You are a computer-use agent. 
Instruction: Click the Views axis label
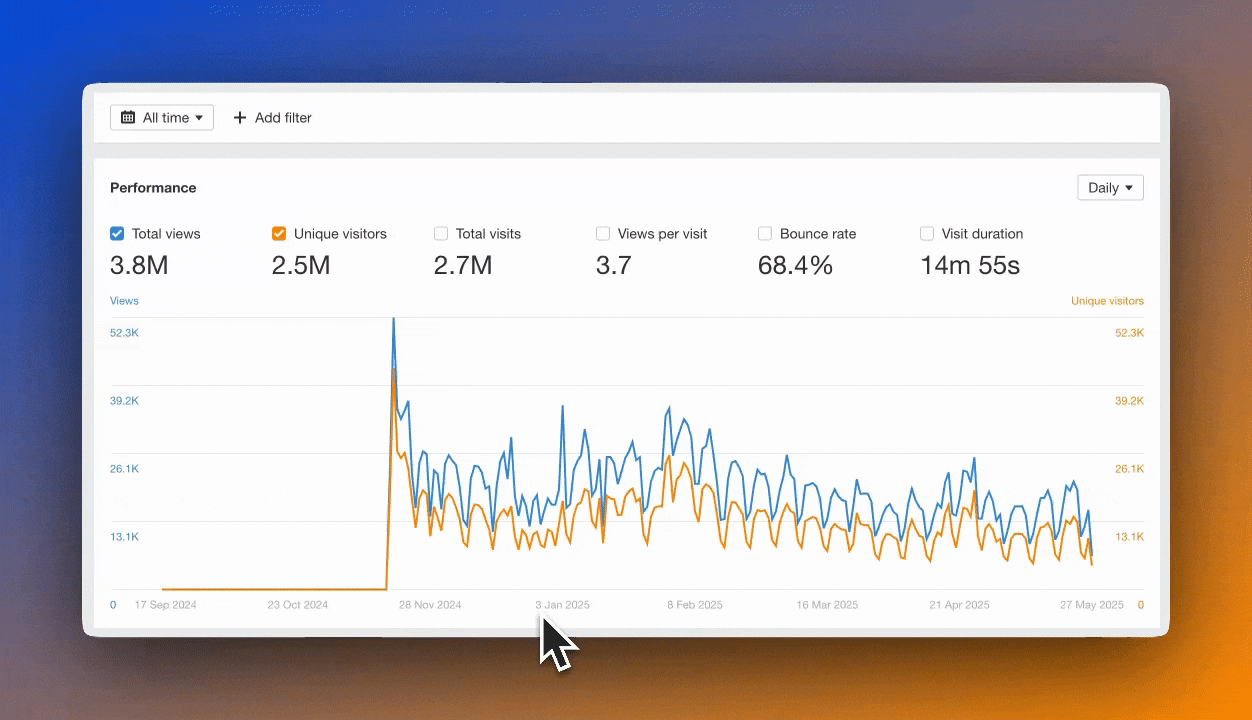(124, 300)
